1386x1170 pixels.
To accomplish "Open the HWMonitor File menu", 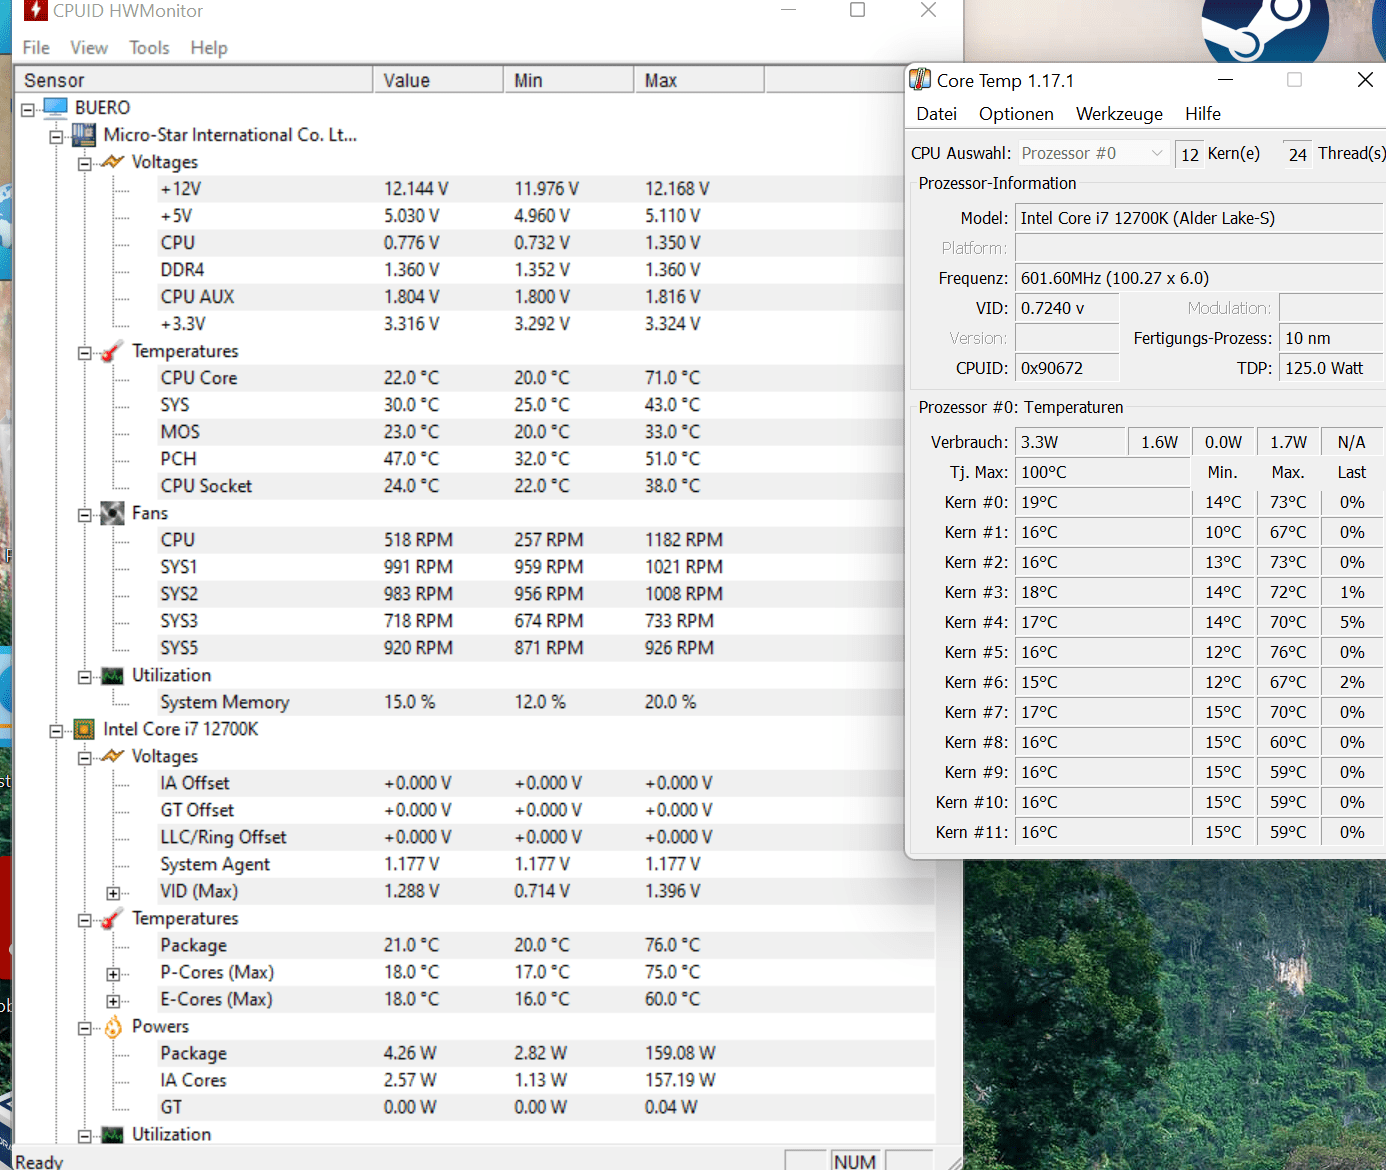I will coord(36,47).
